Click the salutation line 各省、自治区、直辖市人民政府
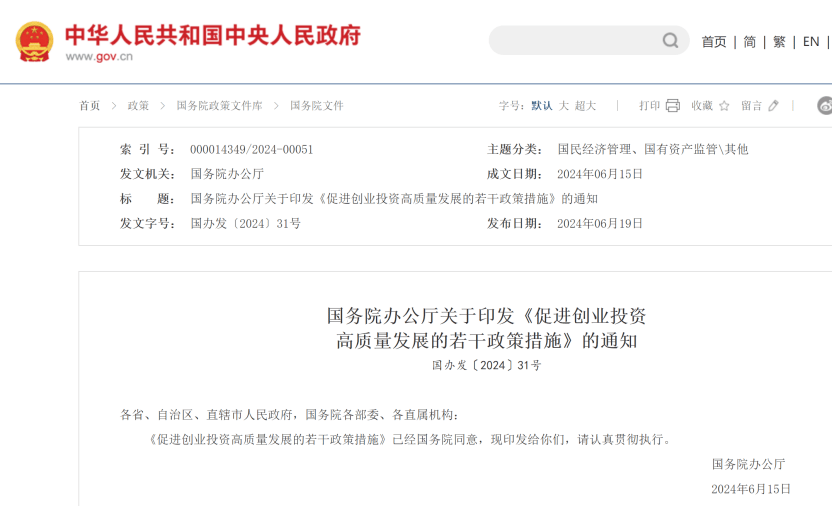 pyautogui.click(x=289, y=415)
